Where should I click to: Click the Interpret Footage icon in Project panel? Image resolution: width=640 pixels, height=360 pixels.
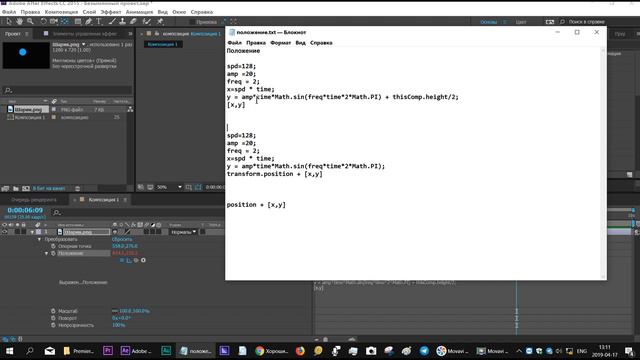coord(5,188)
